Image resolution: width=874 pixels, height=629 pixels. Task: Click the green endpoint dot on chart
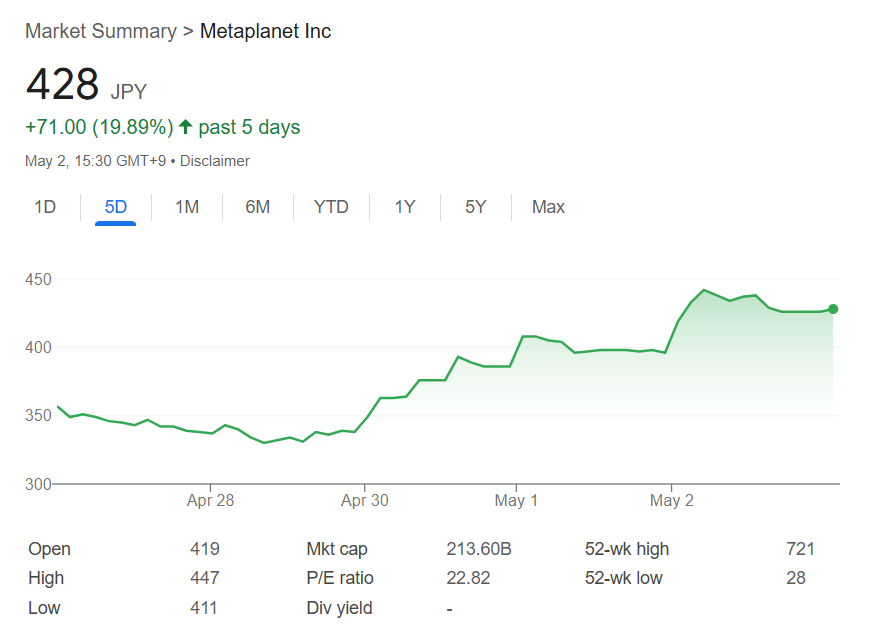(x=833, y=309)
